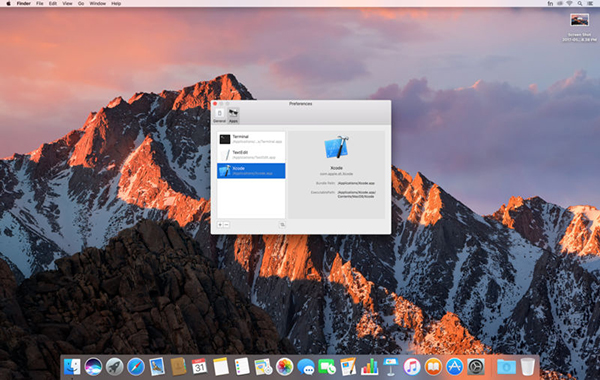Switch to the General preferences tab
Viewport: 600px width, 380px height.
click(219, 115)
